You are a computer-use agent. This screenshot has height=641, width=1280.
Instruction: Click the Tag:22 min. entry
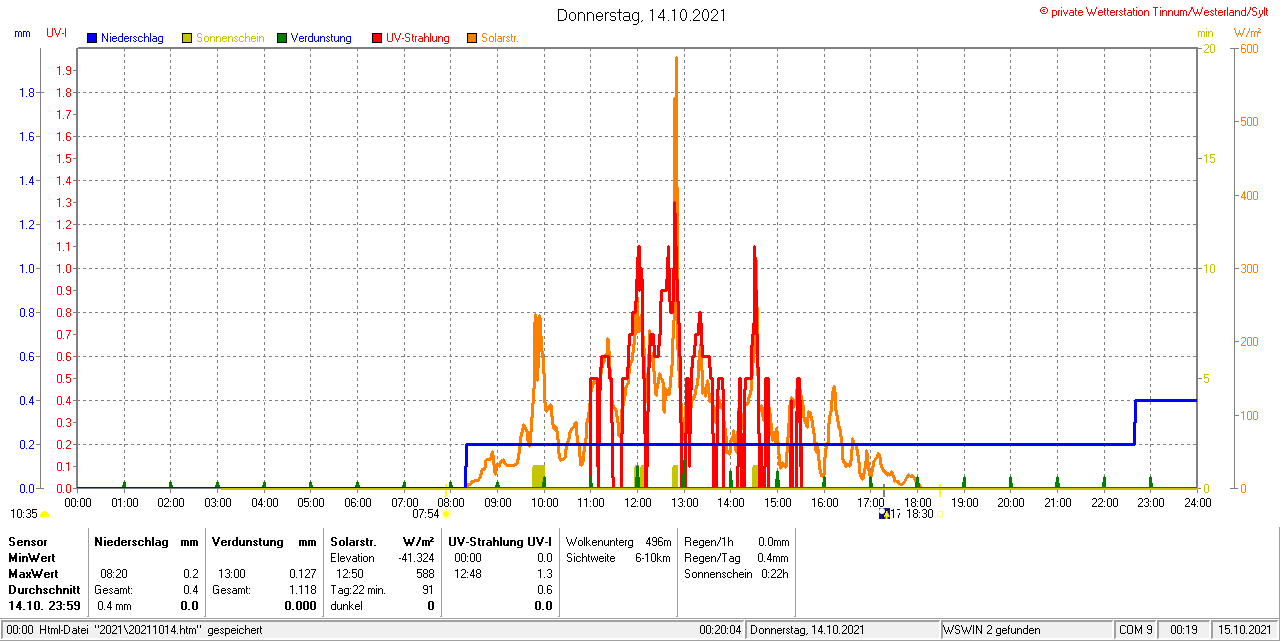click(x=358, y=590)
